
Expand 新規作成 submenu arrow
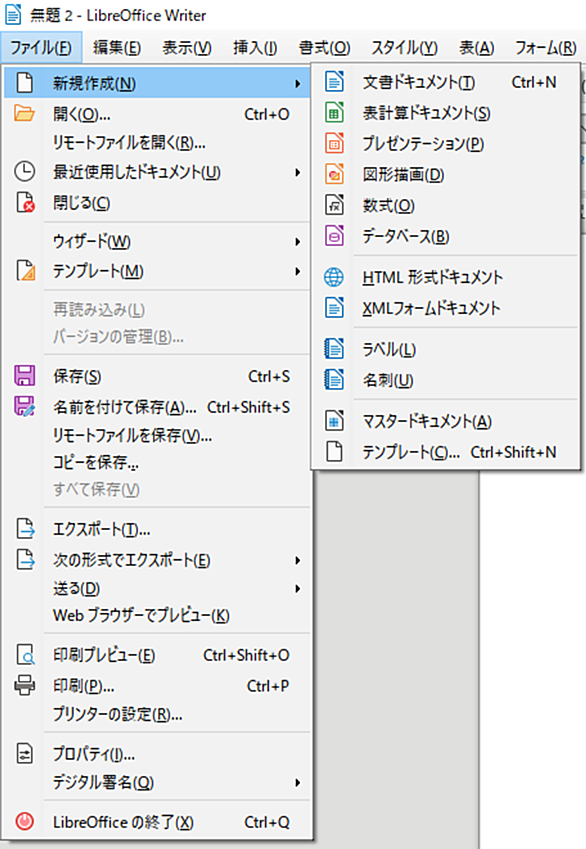tap(297, 84)
